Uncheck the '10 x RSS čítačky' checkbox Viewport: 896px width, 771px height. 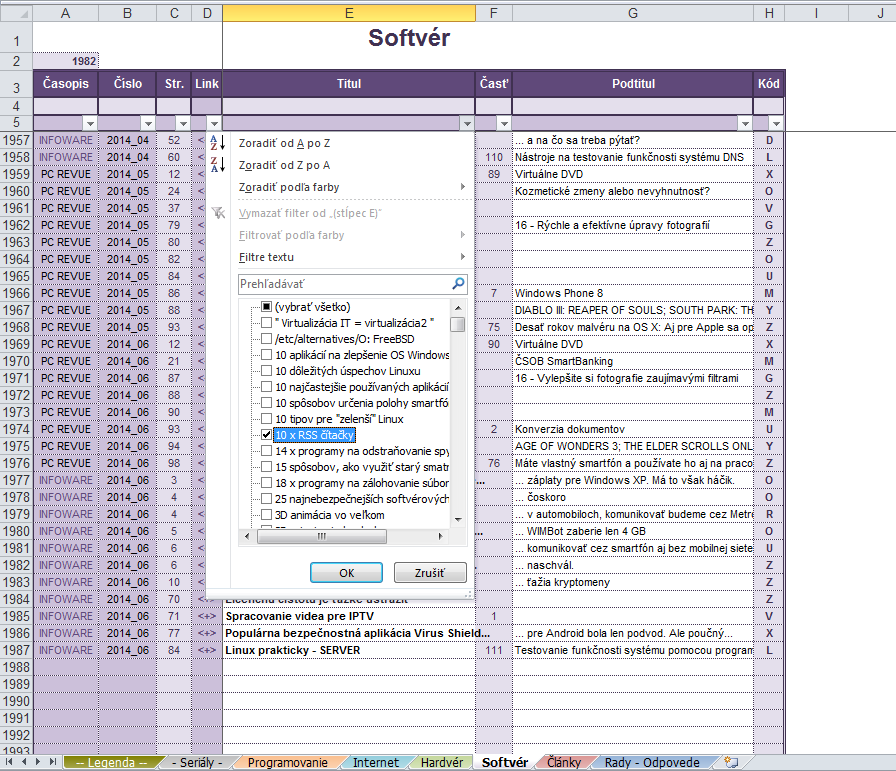(266, 435)
